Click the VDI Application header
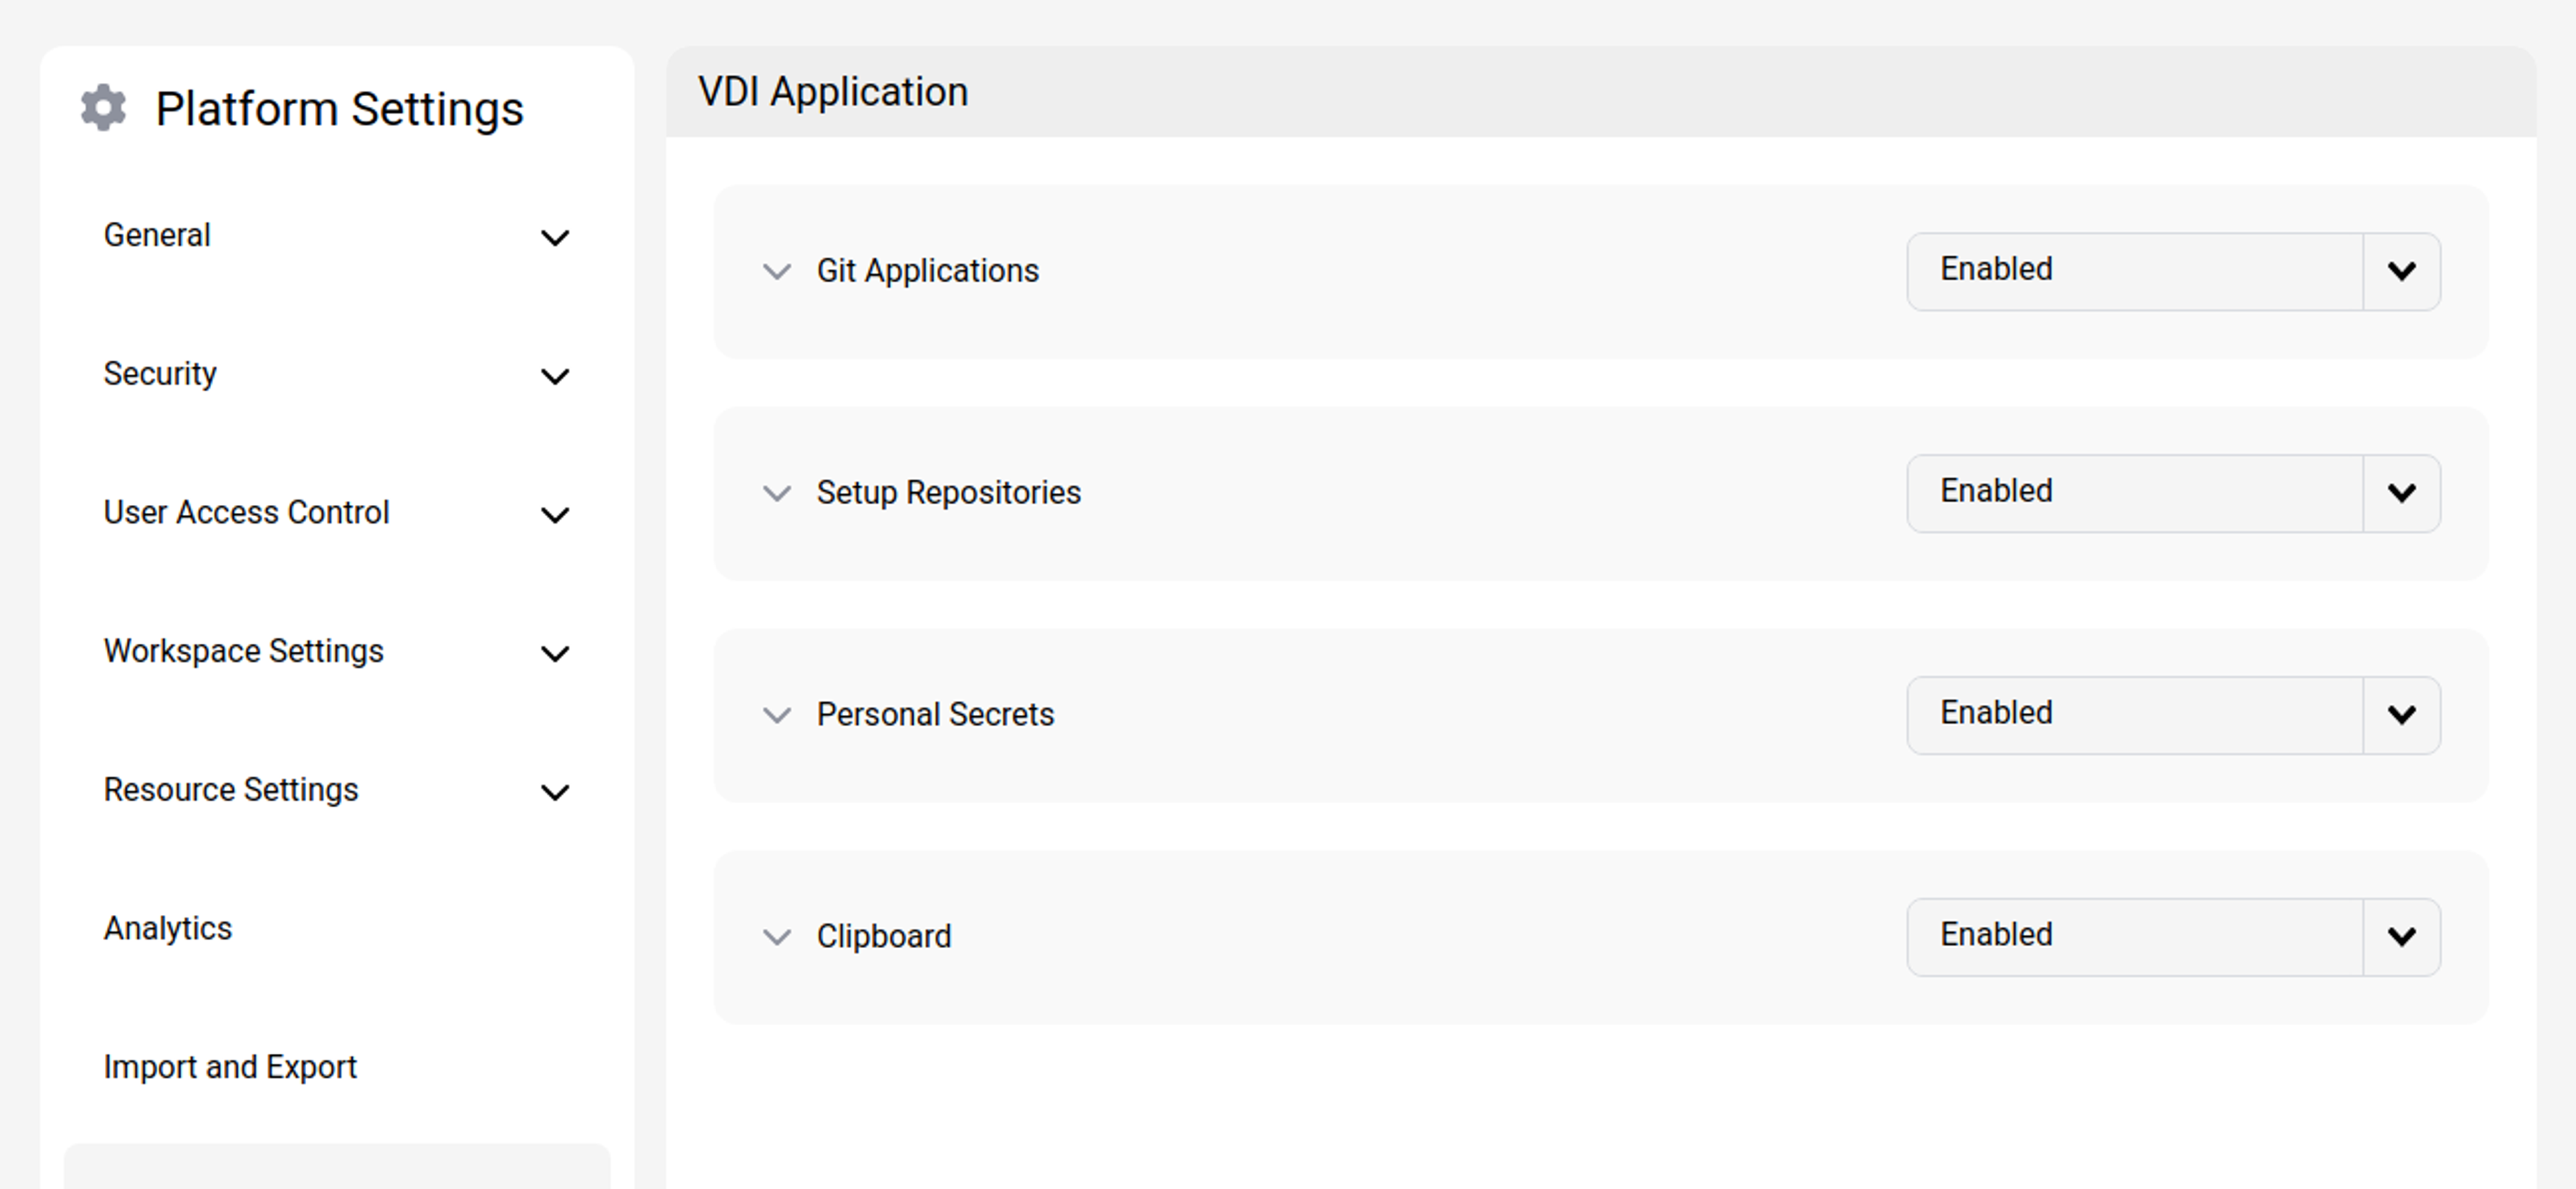This screenshot has width=2576, height=1189. [x=833, y=90]
